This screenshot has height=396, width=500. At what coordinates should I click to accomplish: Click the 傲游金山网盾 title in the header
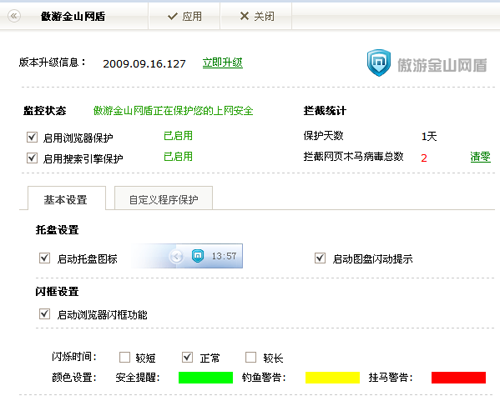coord(73,16)
